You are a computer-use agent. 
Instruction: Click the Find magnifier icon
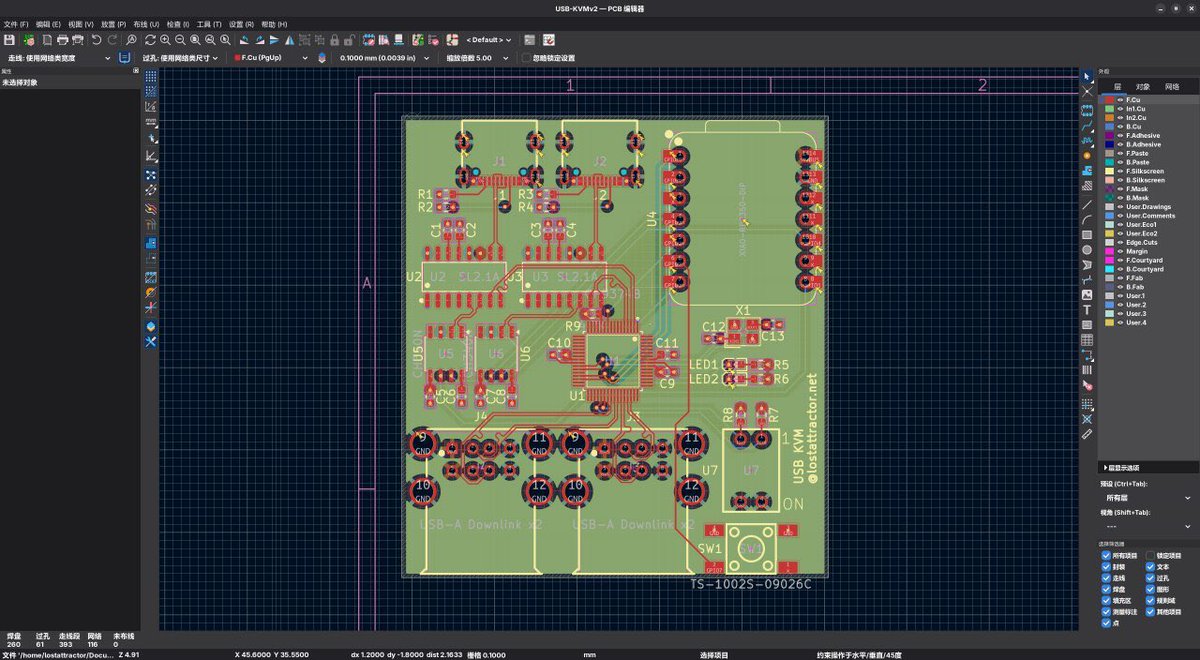point(131,40)
